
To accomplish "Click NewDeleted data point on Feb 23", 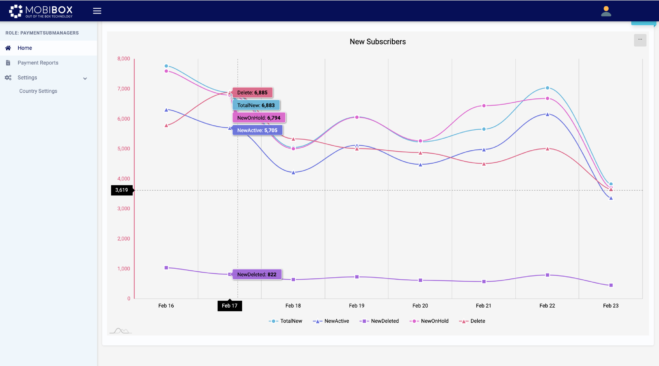I will click(611, 285).
